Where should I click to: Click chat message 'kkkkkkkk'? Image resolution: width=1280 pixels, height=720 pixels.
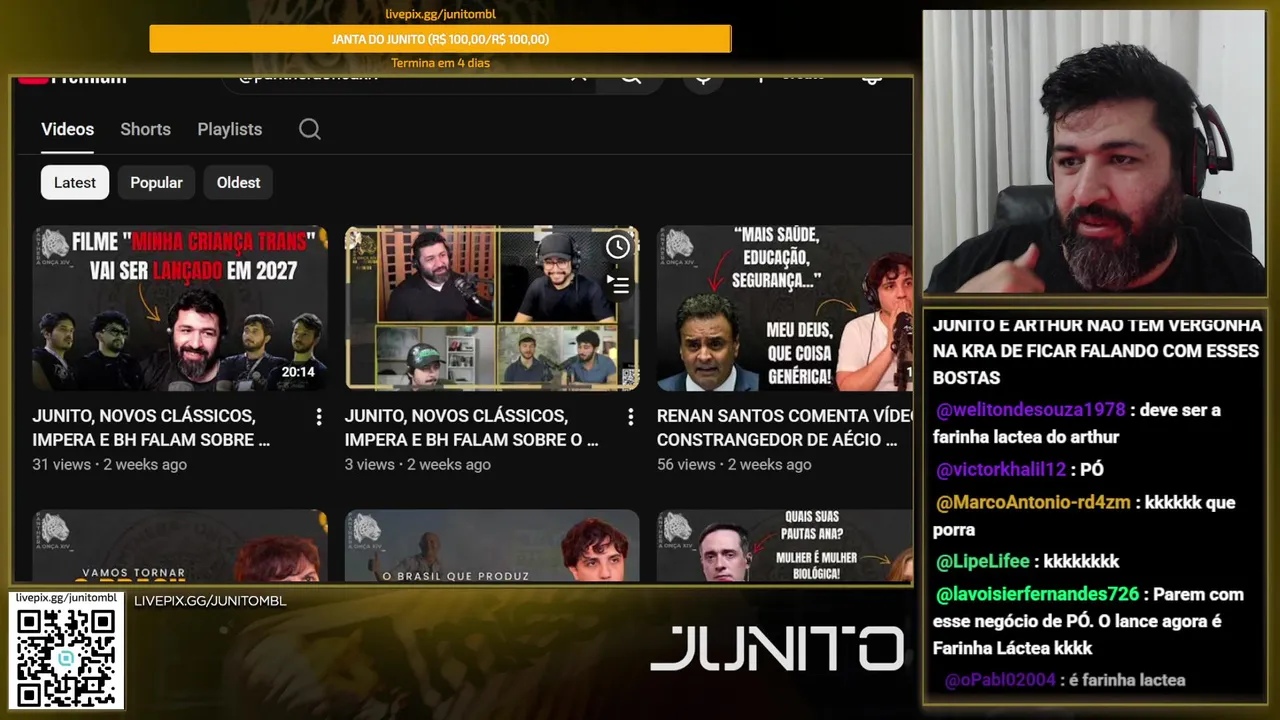coord(1081,562)
